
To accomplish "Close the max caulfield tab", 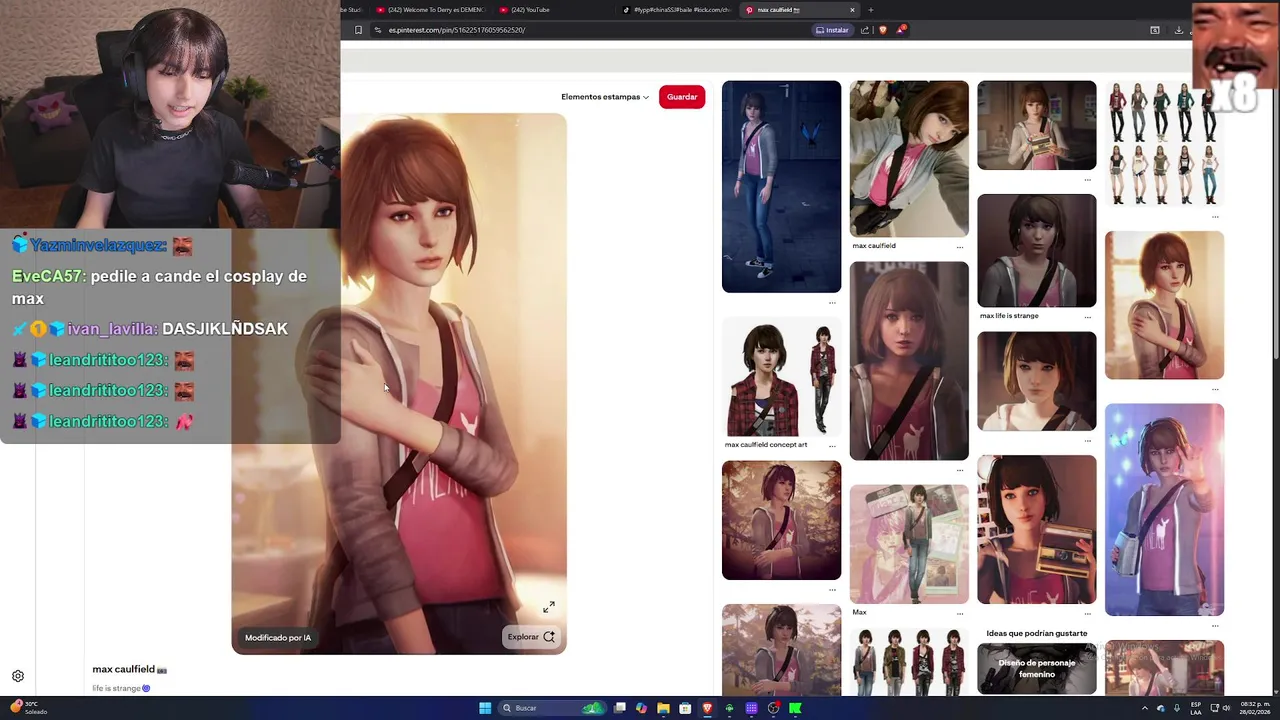I will tap(852, 10).
